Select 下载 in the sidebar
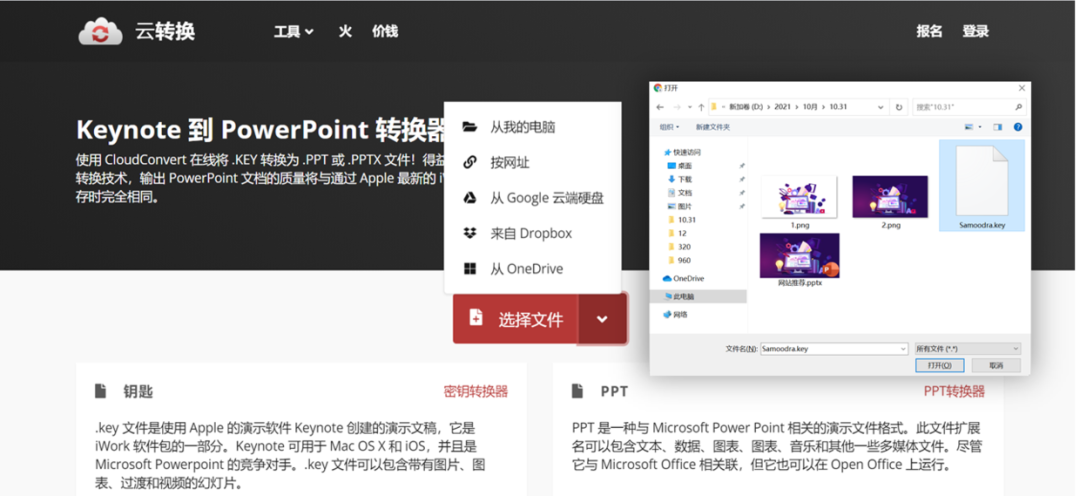The width and height of the screenshot is (1080, 496). tap(679, 179)
